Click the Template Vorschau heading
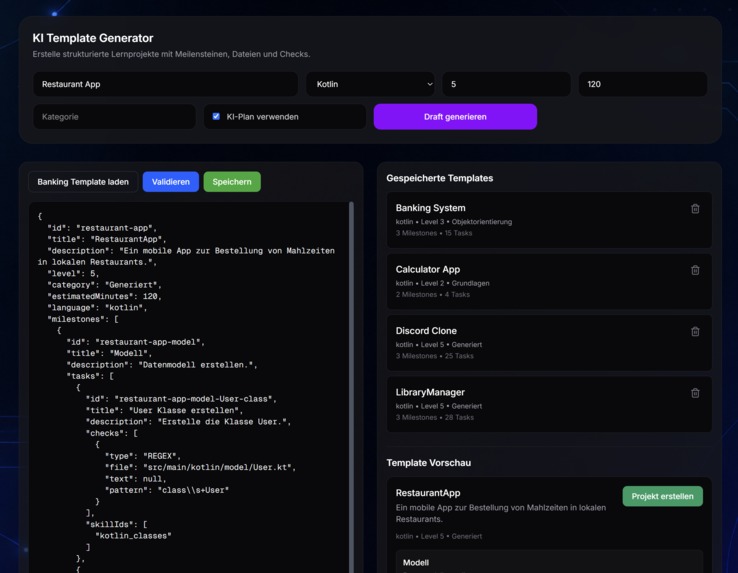 428,463
